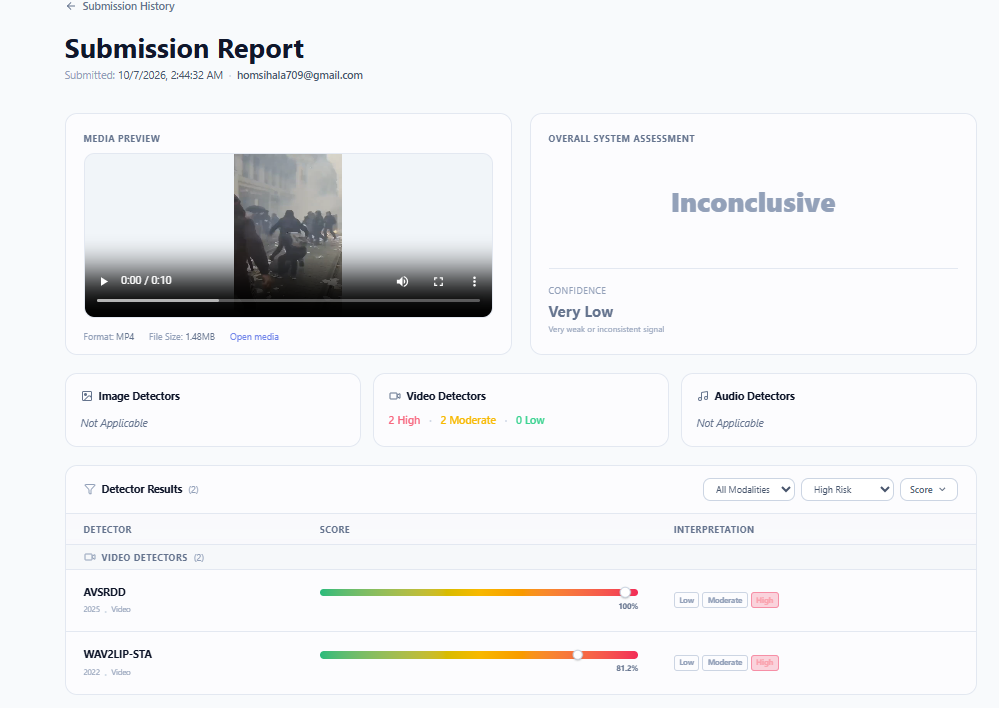Screen dimensions: 999x708
Task: Select WAV2LIP-STA Moderate badge
Action: pos(725,663)
